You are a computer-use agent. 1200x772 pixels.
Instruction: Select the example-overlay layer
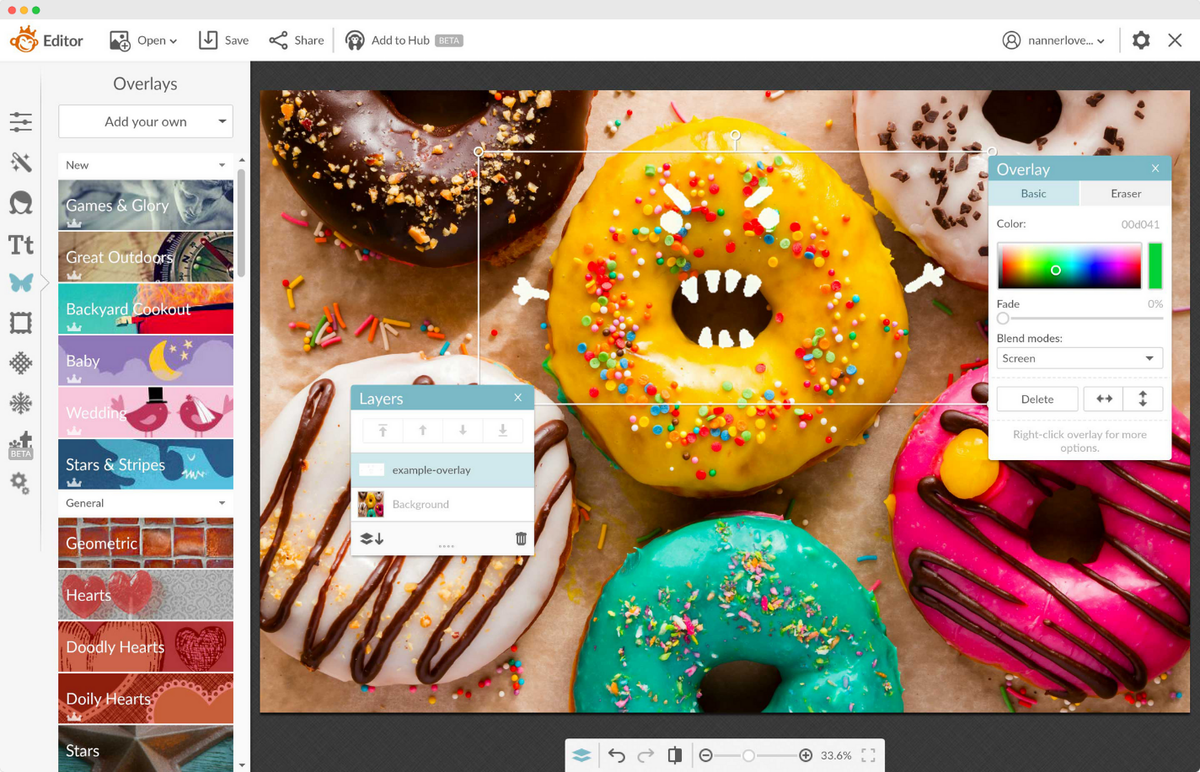point(442,470)
